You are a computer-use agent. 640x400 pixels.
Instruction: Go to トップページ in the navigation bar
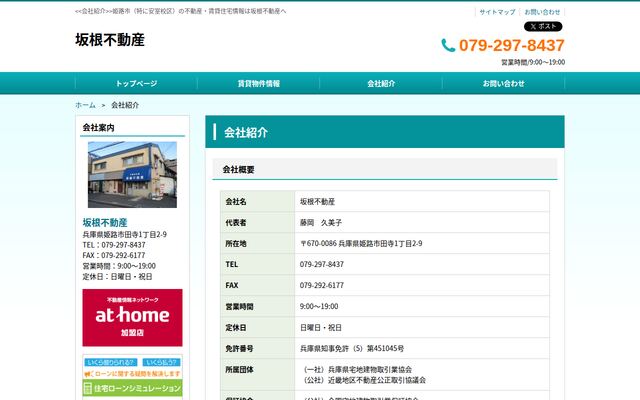click(136, 83)
